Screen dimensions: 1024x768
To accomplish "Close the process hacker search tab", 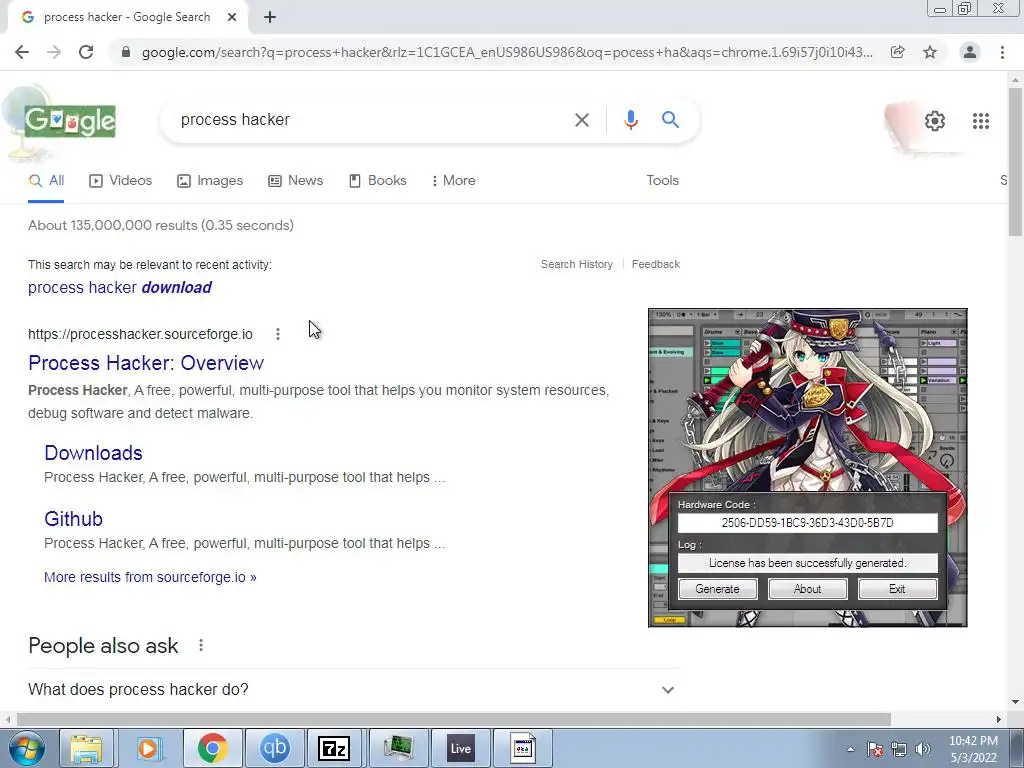I will 232,17.
